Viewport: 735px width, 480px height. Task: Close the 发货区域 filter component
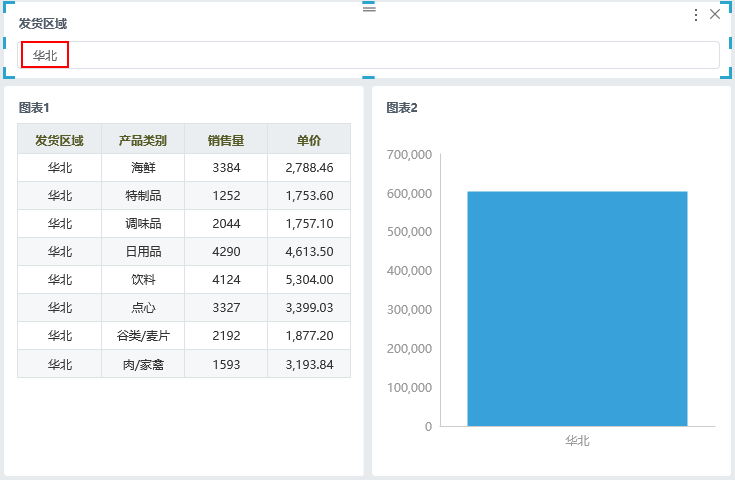point(715,15)
